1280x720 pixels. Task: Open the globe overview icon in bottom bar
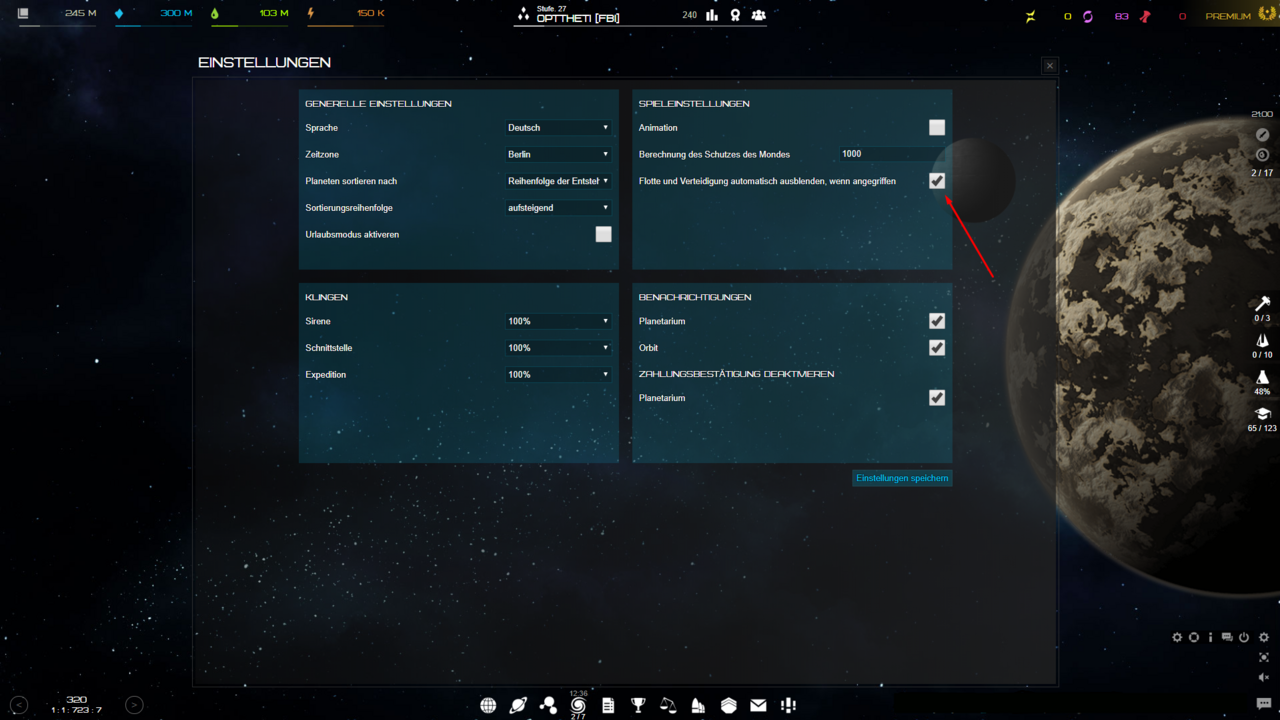pos(488,705)
